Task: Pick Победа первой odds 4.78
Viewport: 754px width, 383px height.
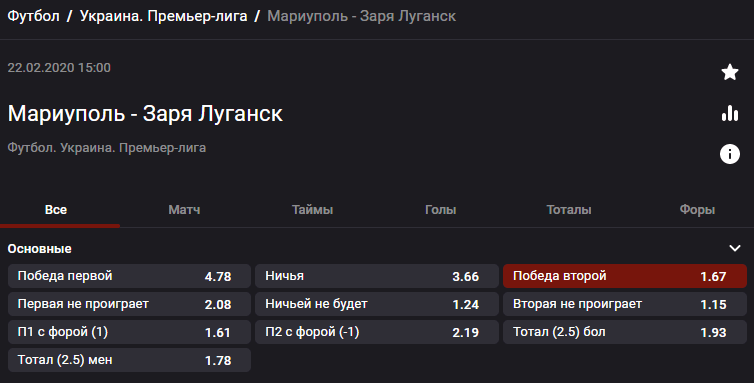Action: coord(129,276)
